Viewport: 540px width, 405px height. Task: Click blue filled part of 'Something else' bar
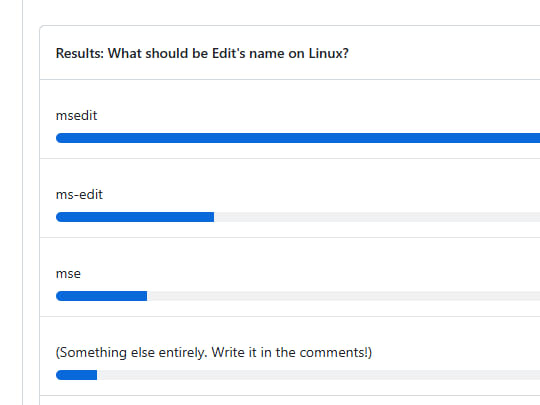(76, 375)
